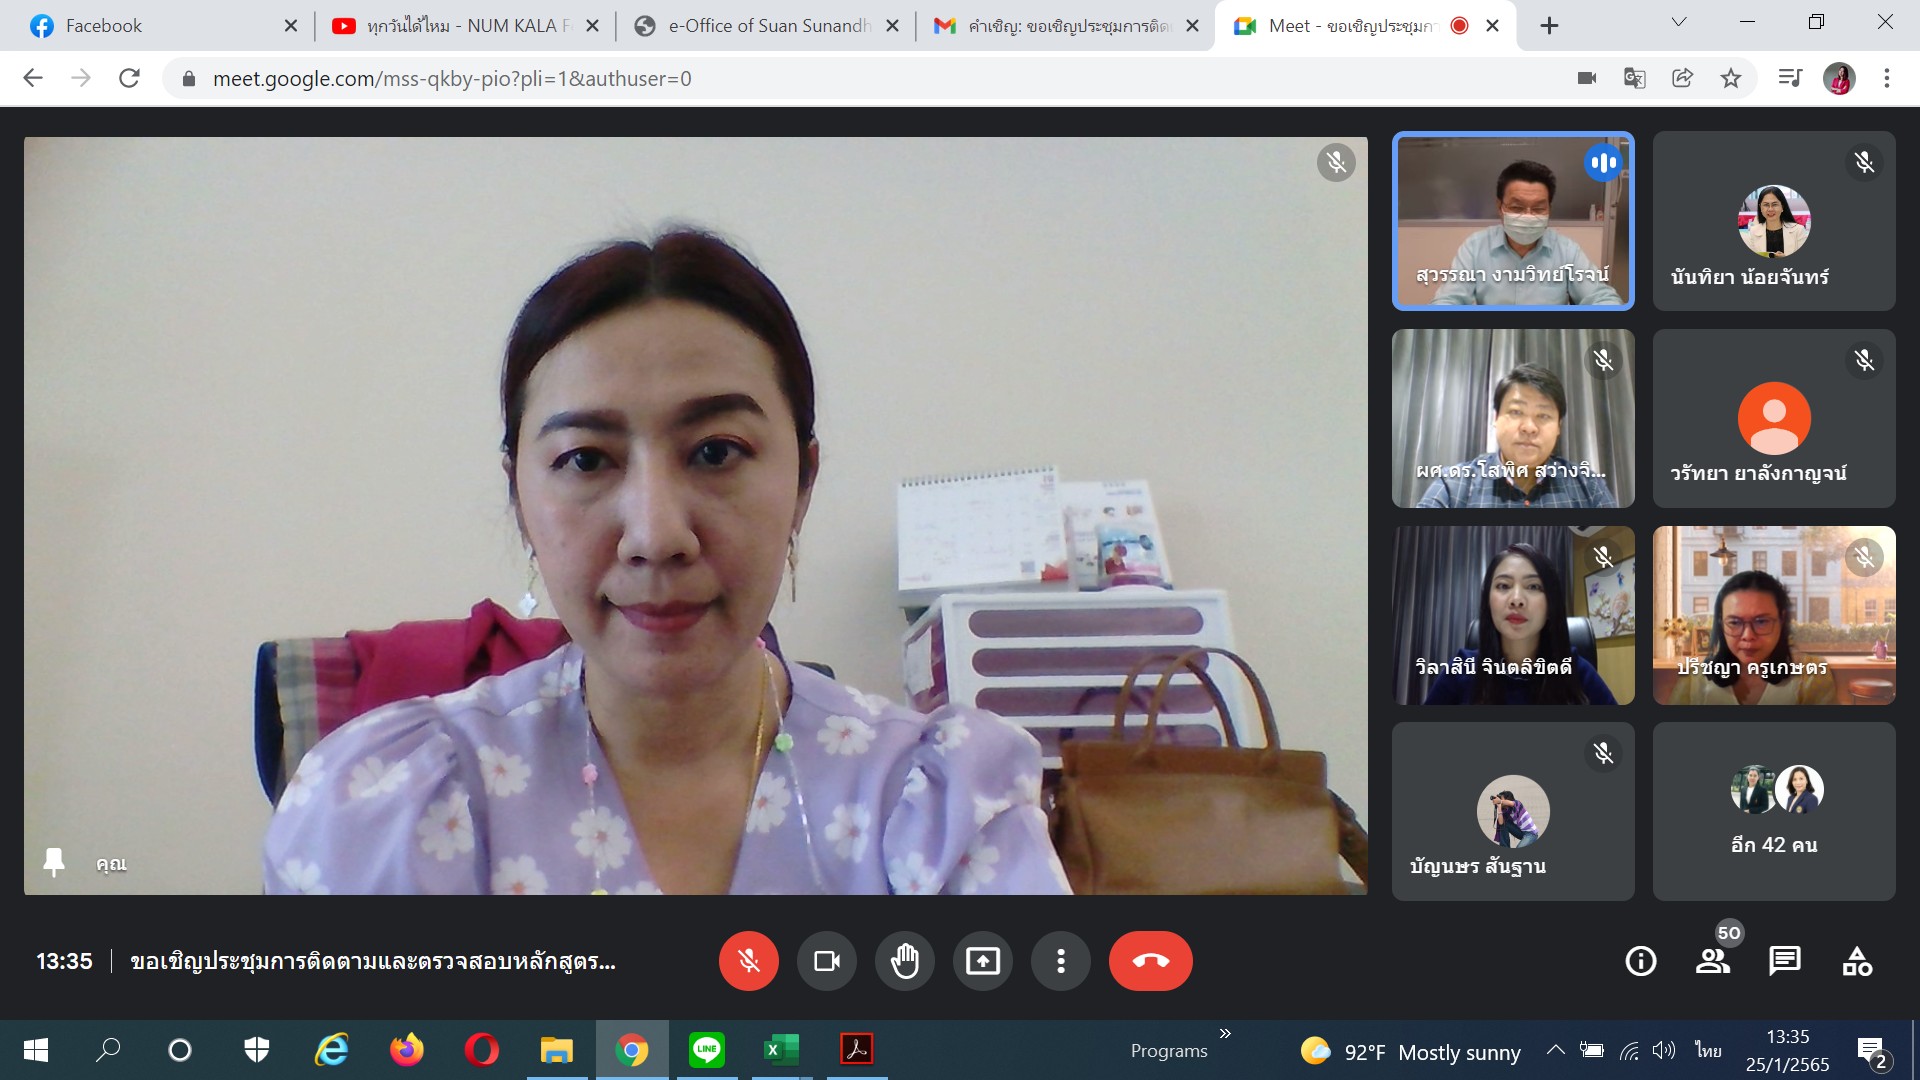Show hidden system tray icons

[x=1555, y=1050]
